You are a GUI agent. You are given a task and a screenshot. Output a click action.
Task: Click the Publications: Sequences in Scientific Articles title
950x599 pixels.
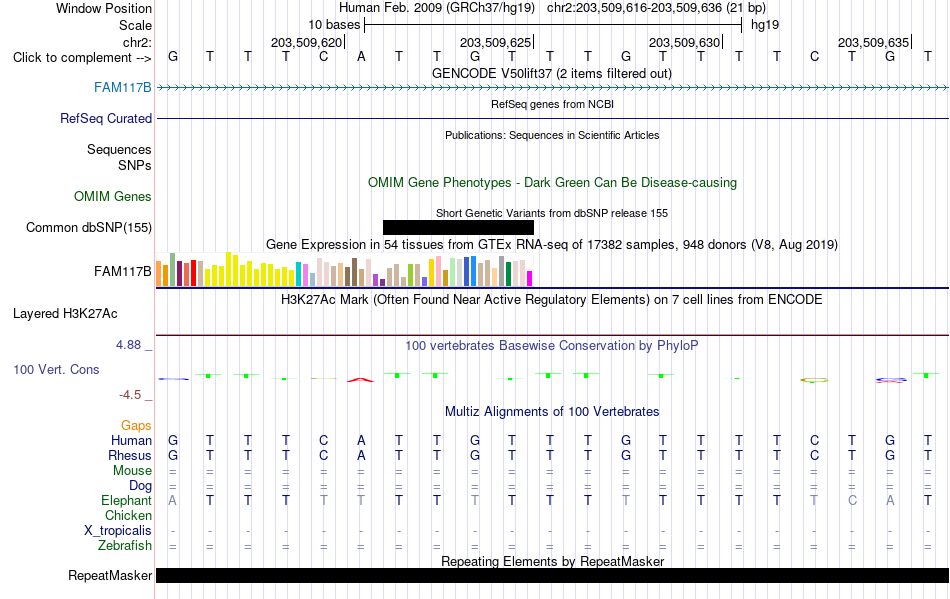pyautogui.click(x=552, y=135)
